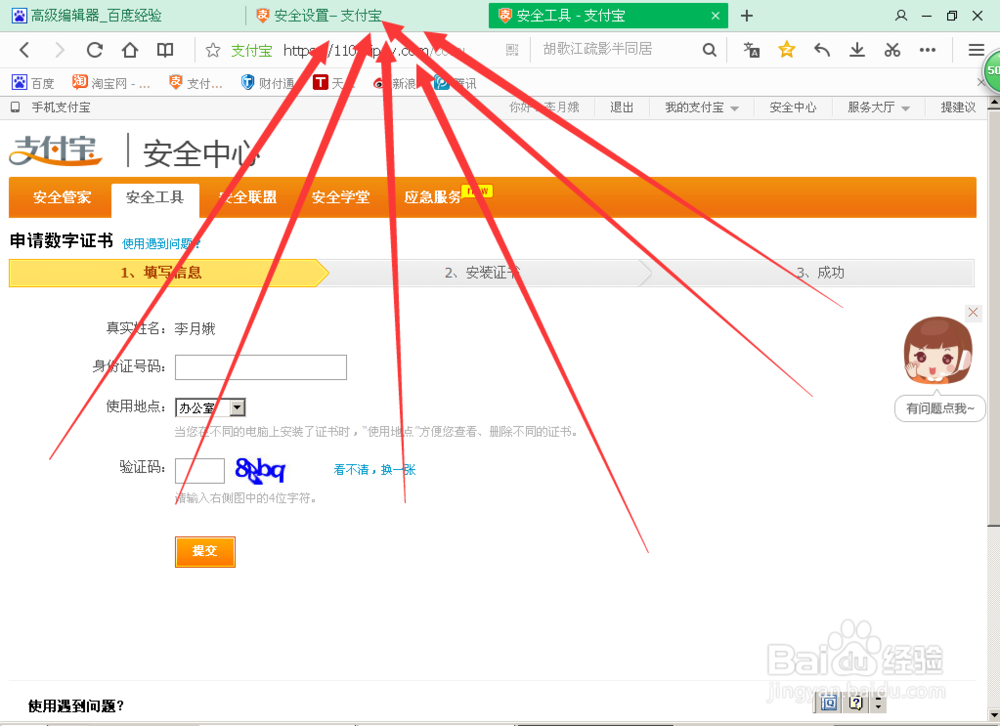Click the captcha image 8ybq
This screenshot has height=726, width=1000.
click(260, 470)
